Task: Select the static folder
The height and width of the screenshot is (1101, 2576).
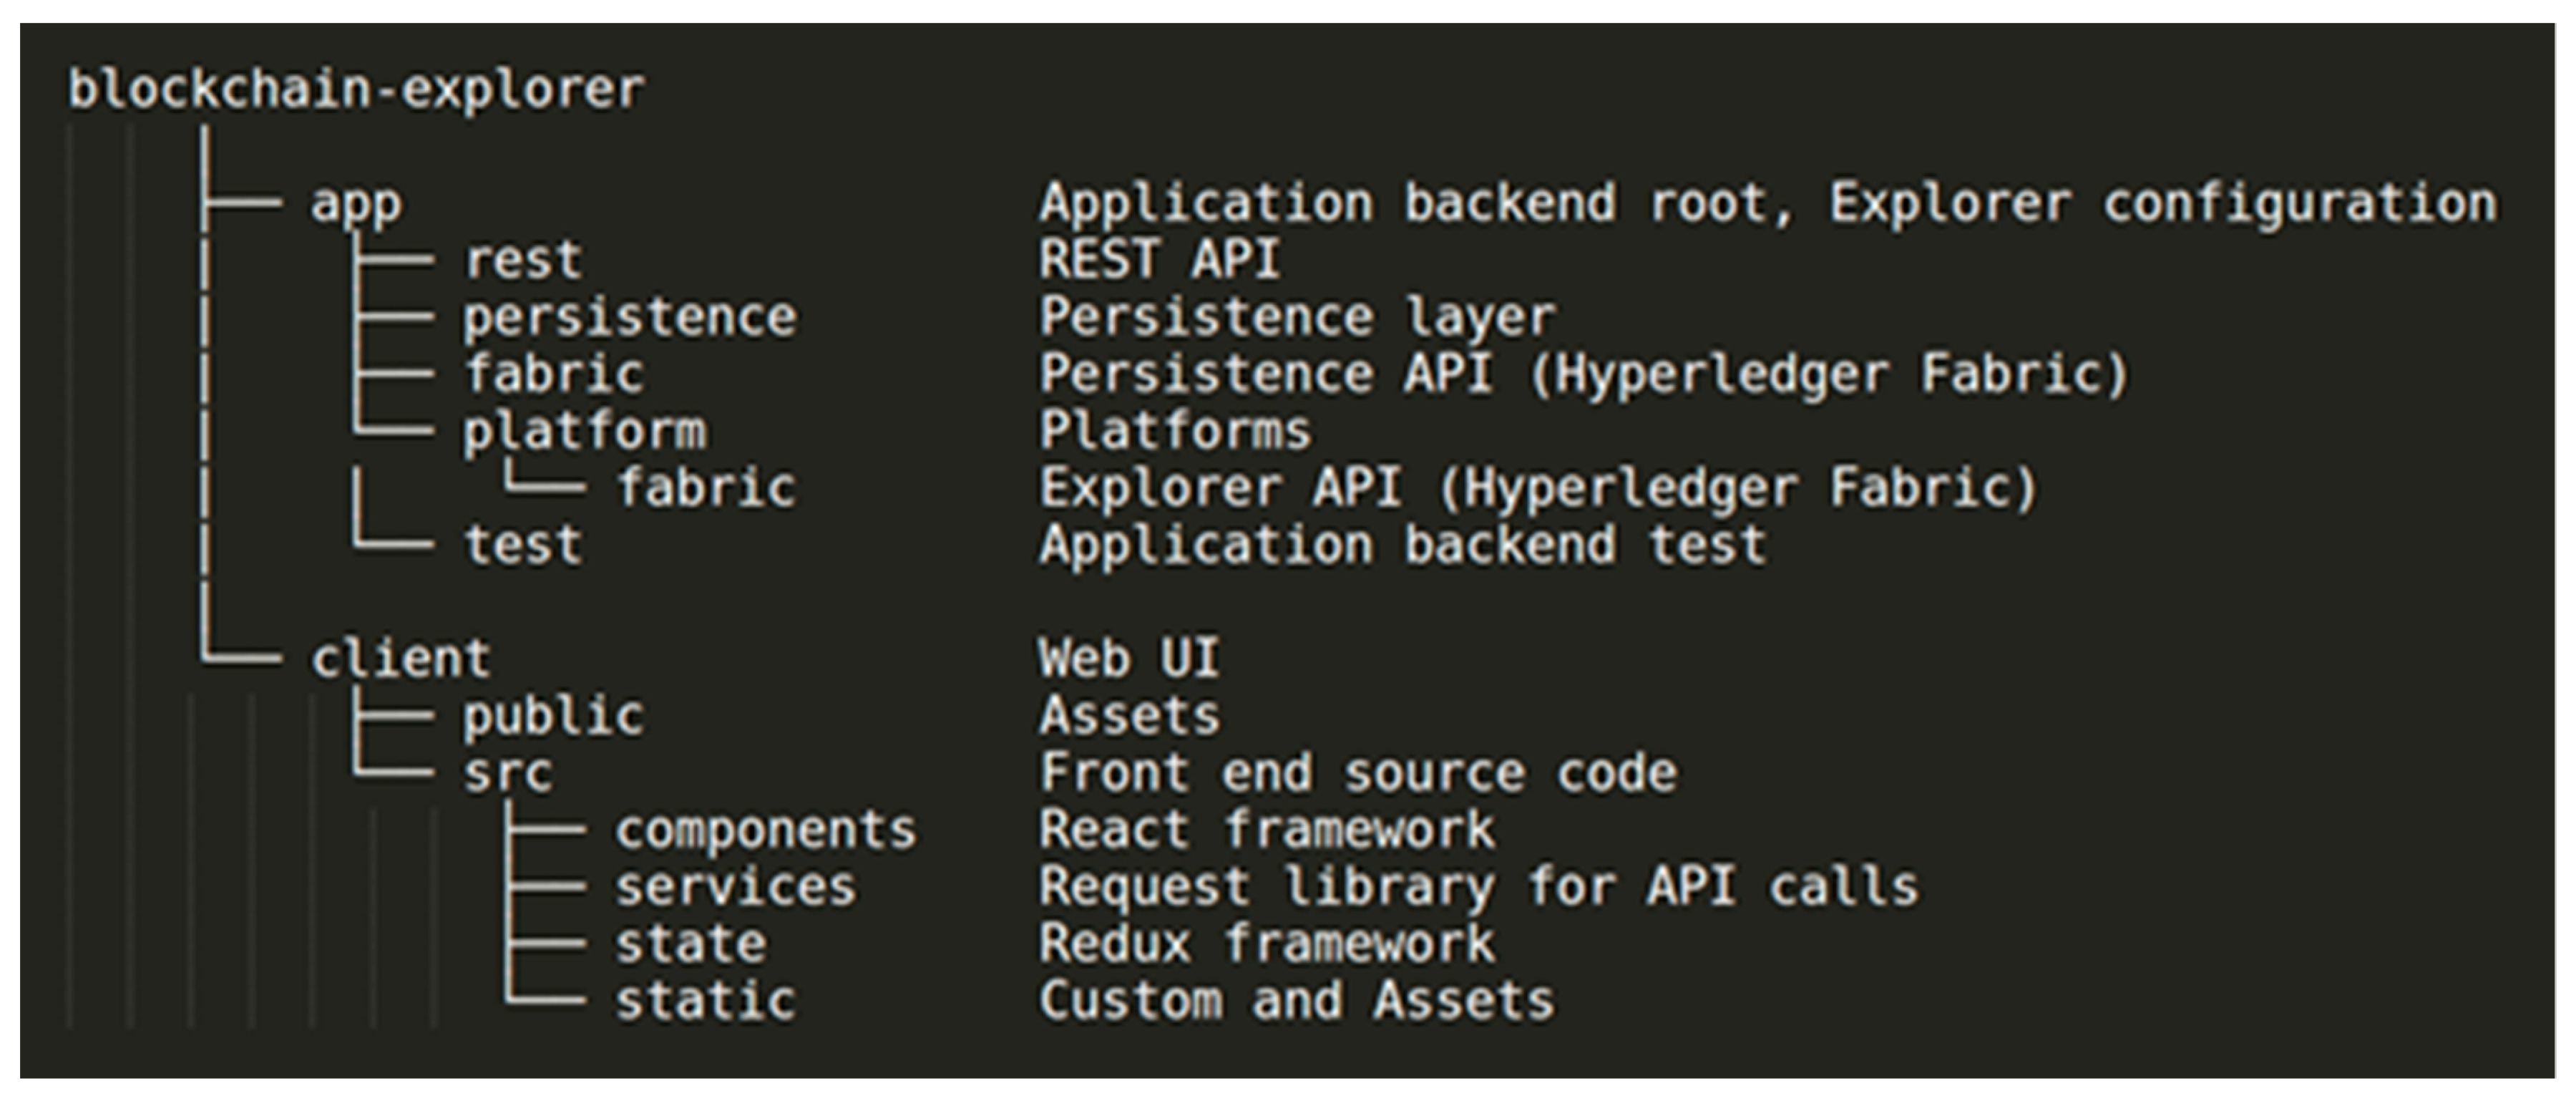Action: coord(705,1002)
